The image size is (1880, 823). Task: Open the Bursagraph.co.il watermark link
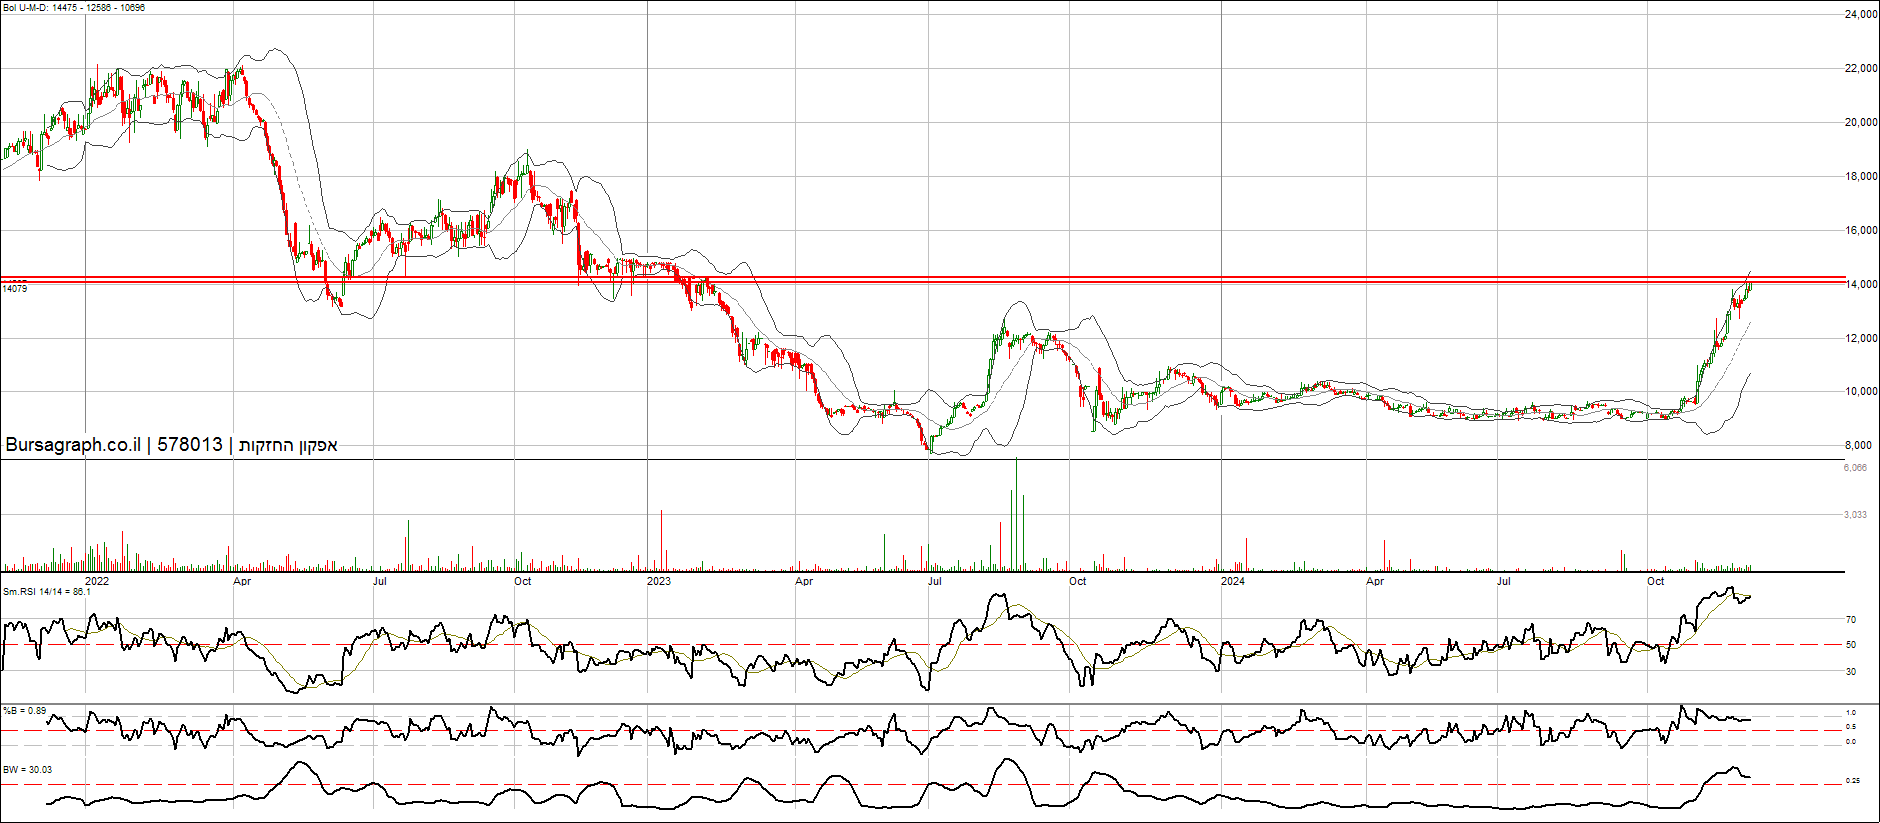coord(72,445)
